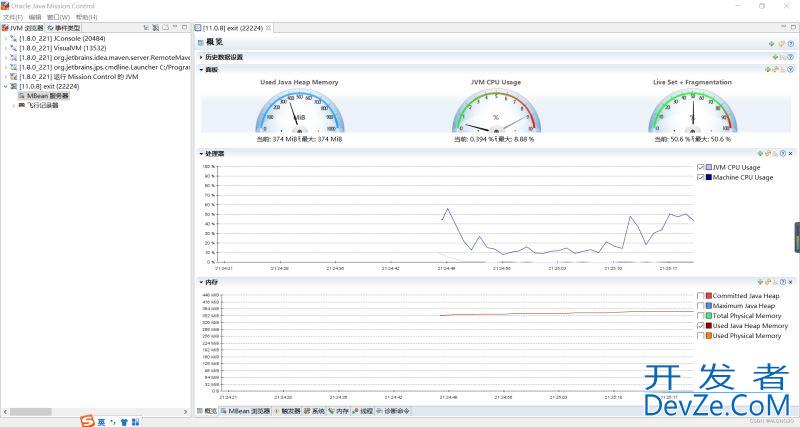This screenshot has width=800, height=427.
Task: Switch to the MBean 浏览器 bottom tab
Action: point(245,411)
